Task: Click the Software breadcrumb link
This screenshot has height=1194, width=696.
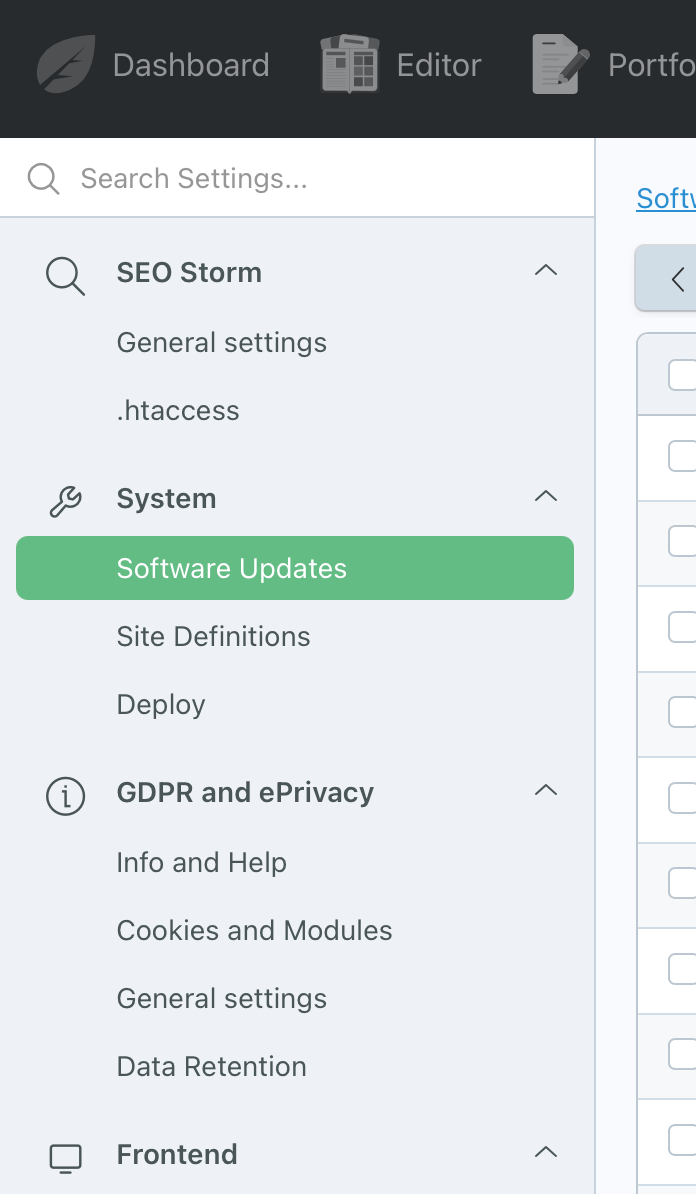Action: (x=666, y=198)
